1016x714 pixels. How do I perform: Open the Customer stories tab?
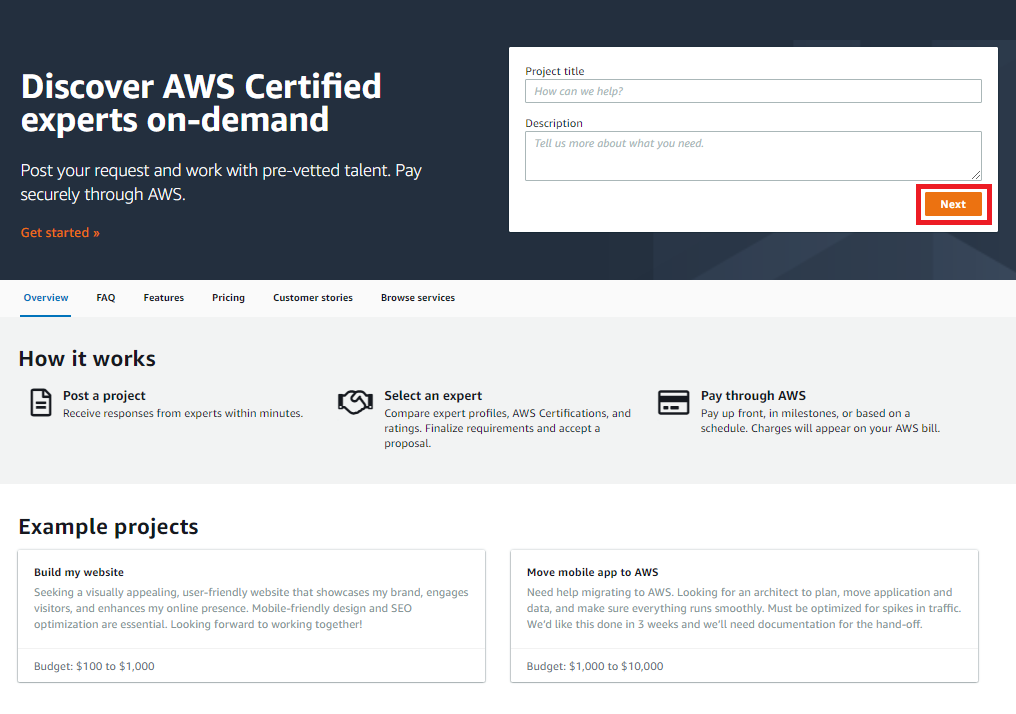(x=312, y=297)
